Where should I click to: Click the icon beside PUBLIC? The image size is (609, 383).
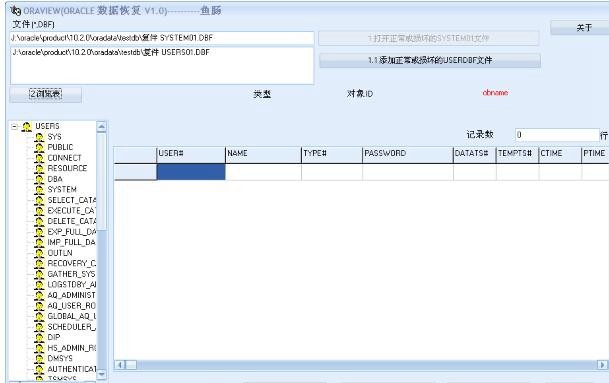pos(39,148)
